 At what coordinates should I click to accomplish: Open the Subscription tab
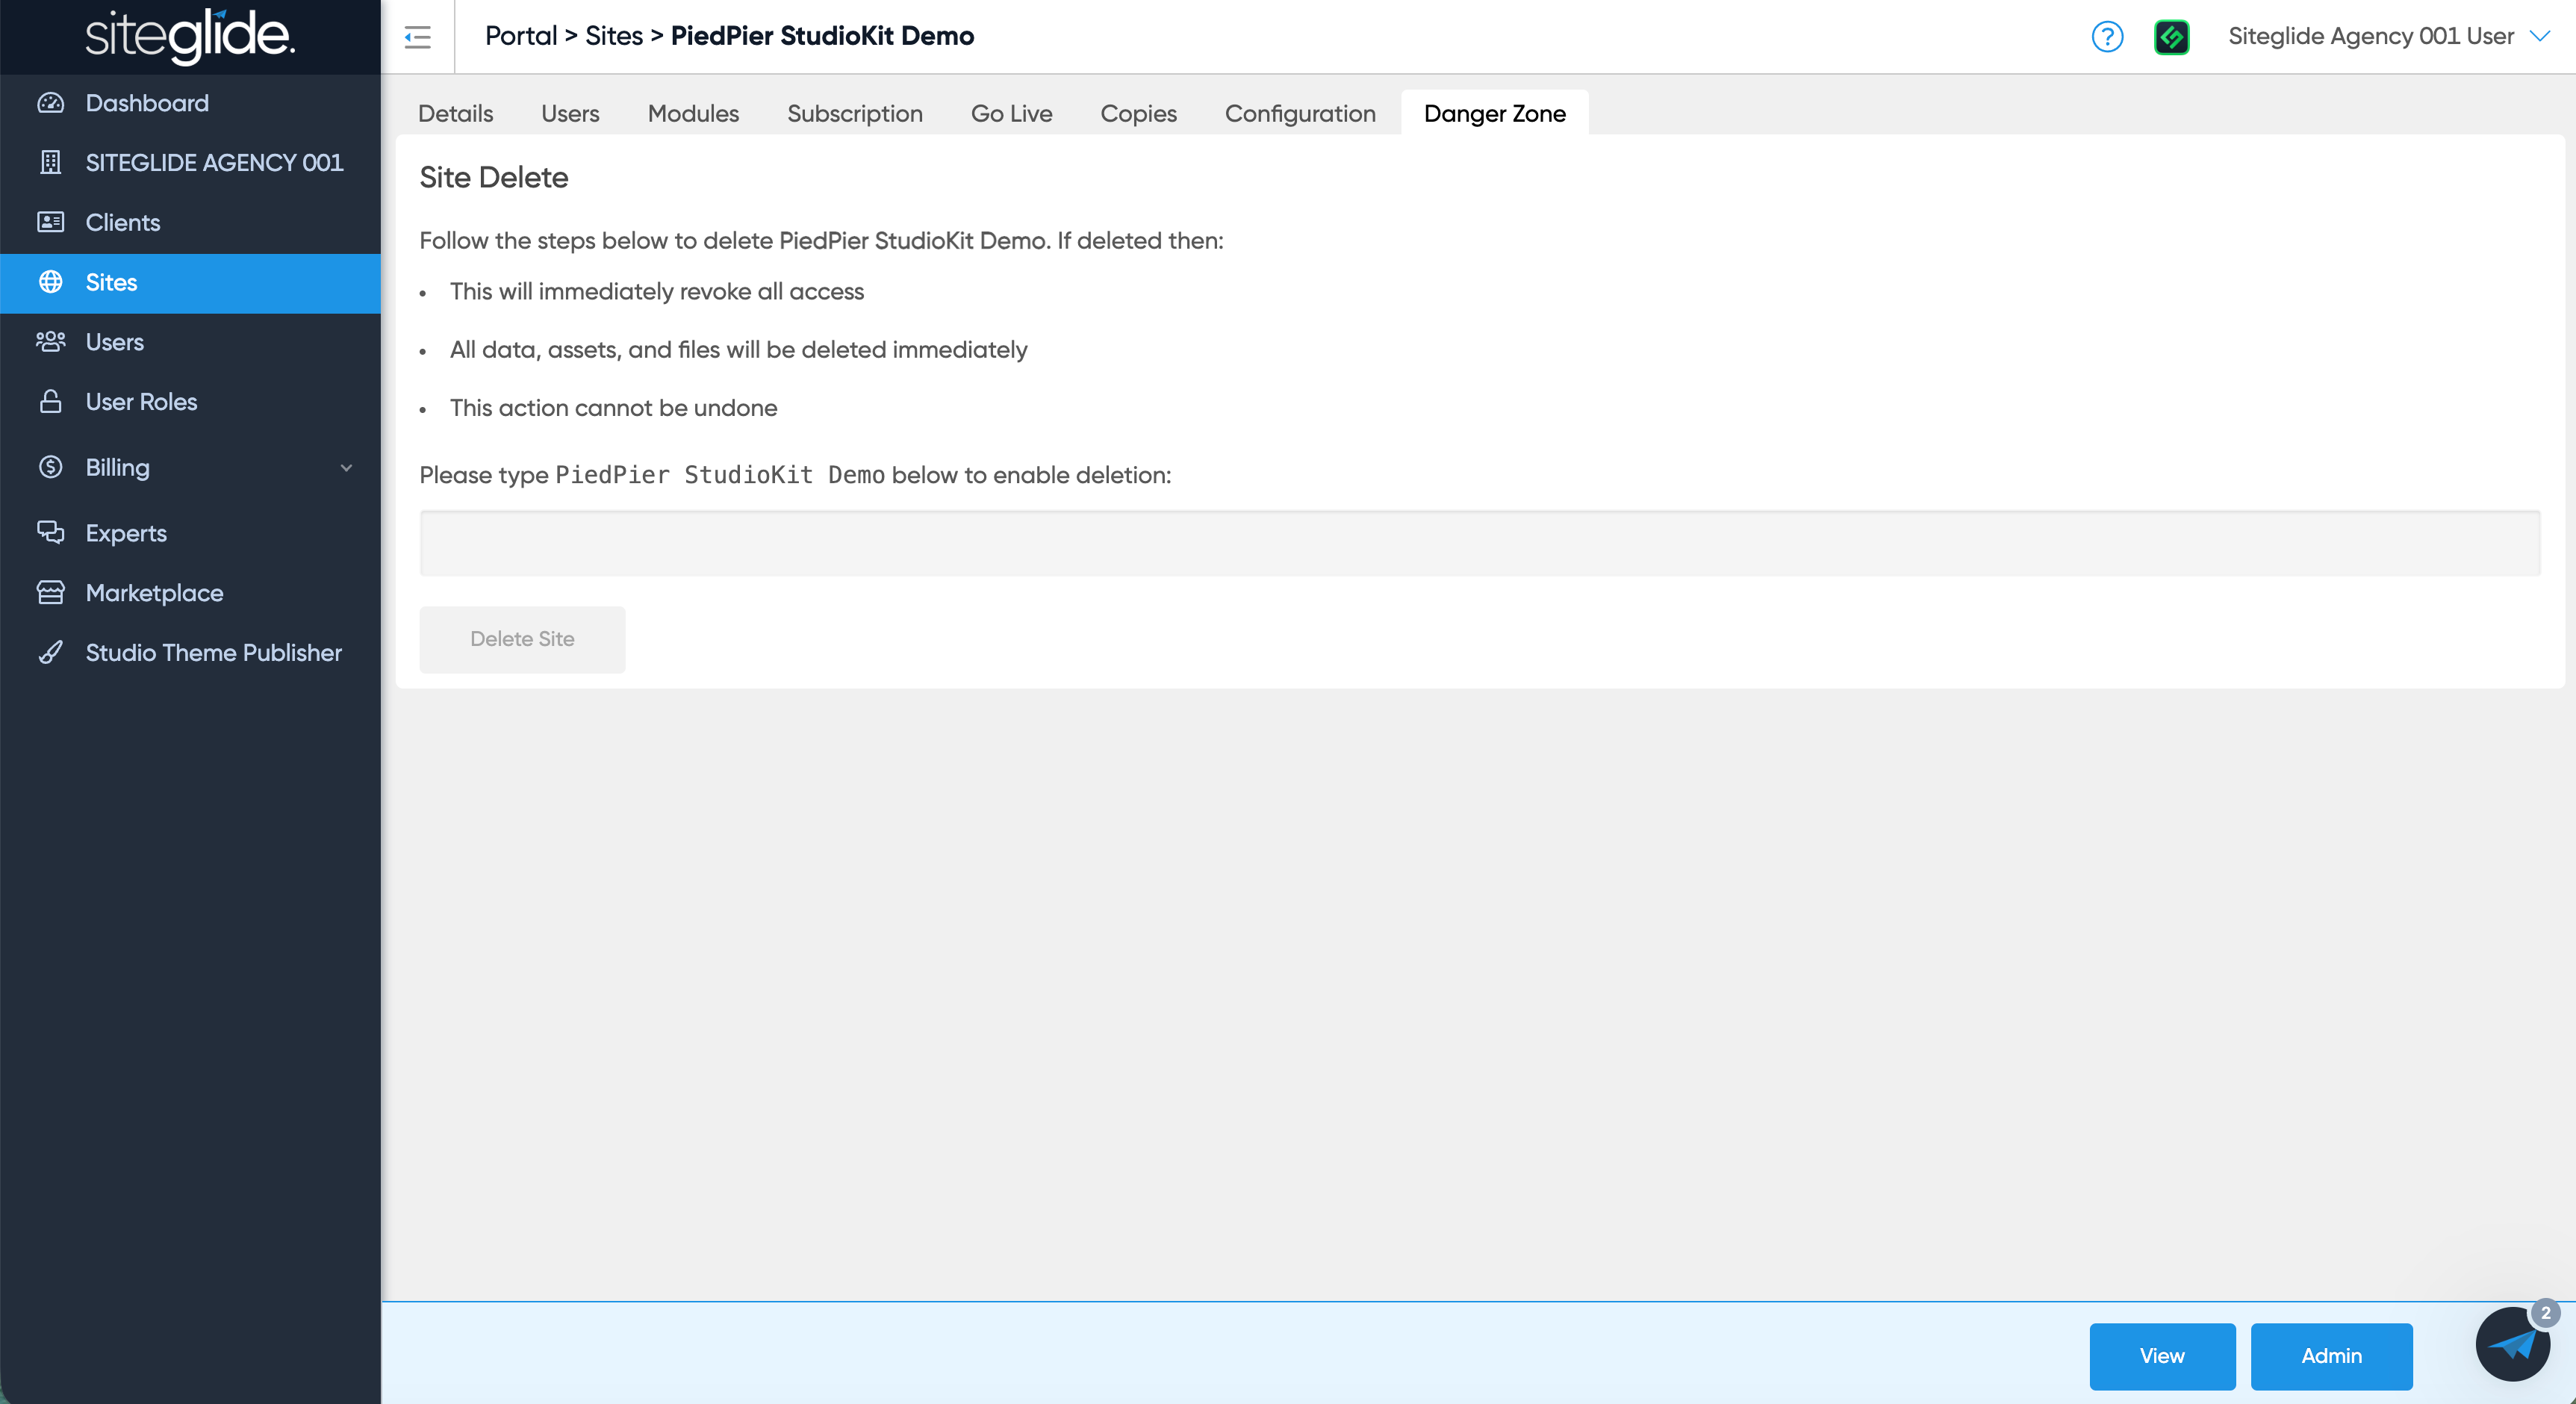[x=855, y=114]
